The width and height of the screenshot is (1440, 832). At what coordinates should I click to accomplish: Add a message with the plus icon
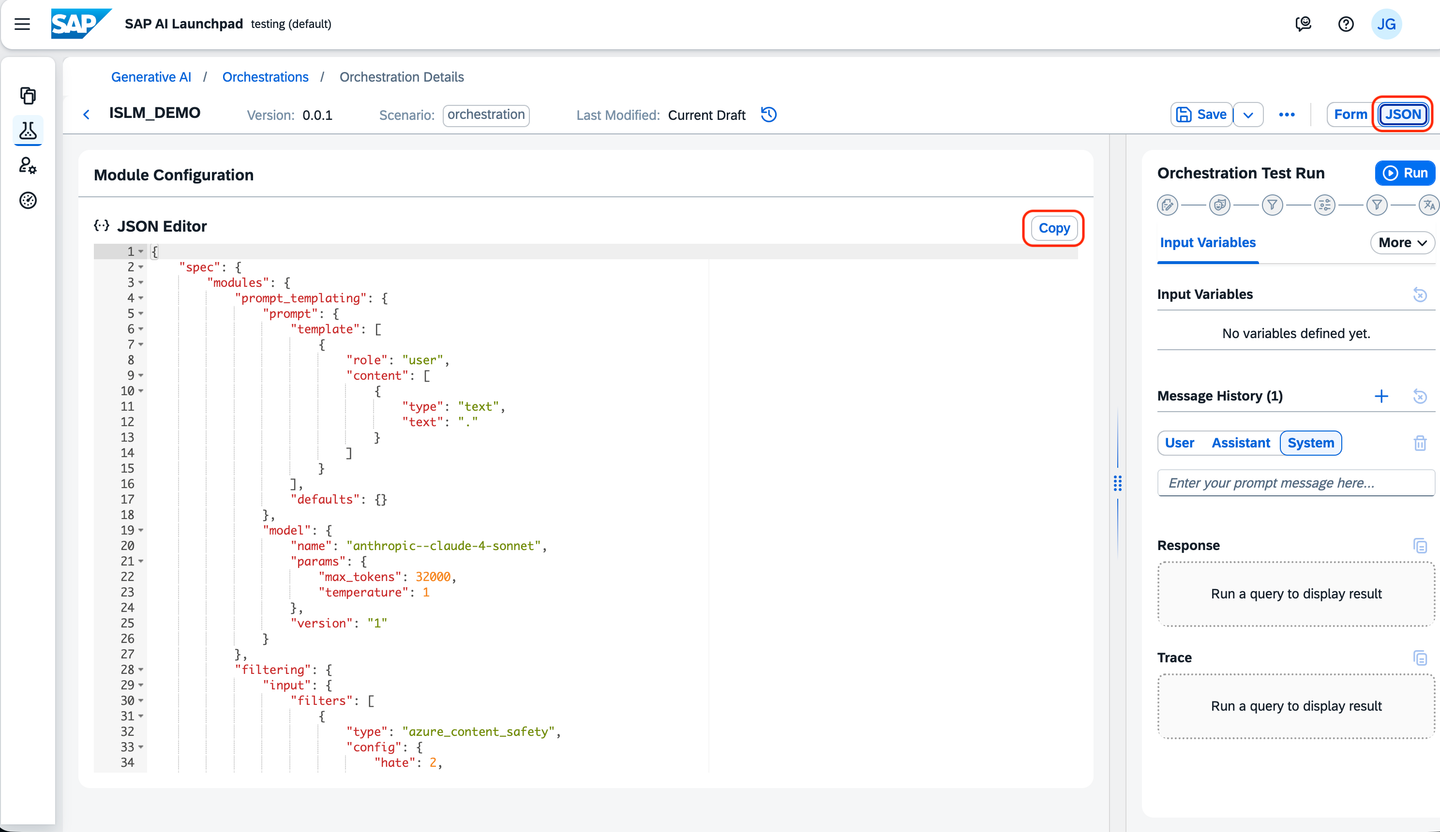click(x=1382, y=396)
